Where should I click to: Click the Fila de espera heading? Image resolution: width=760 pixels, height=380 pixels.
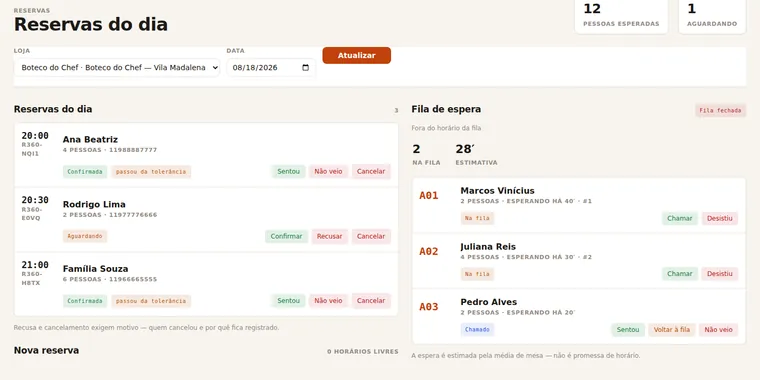(446, 110)
